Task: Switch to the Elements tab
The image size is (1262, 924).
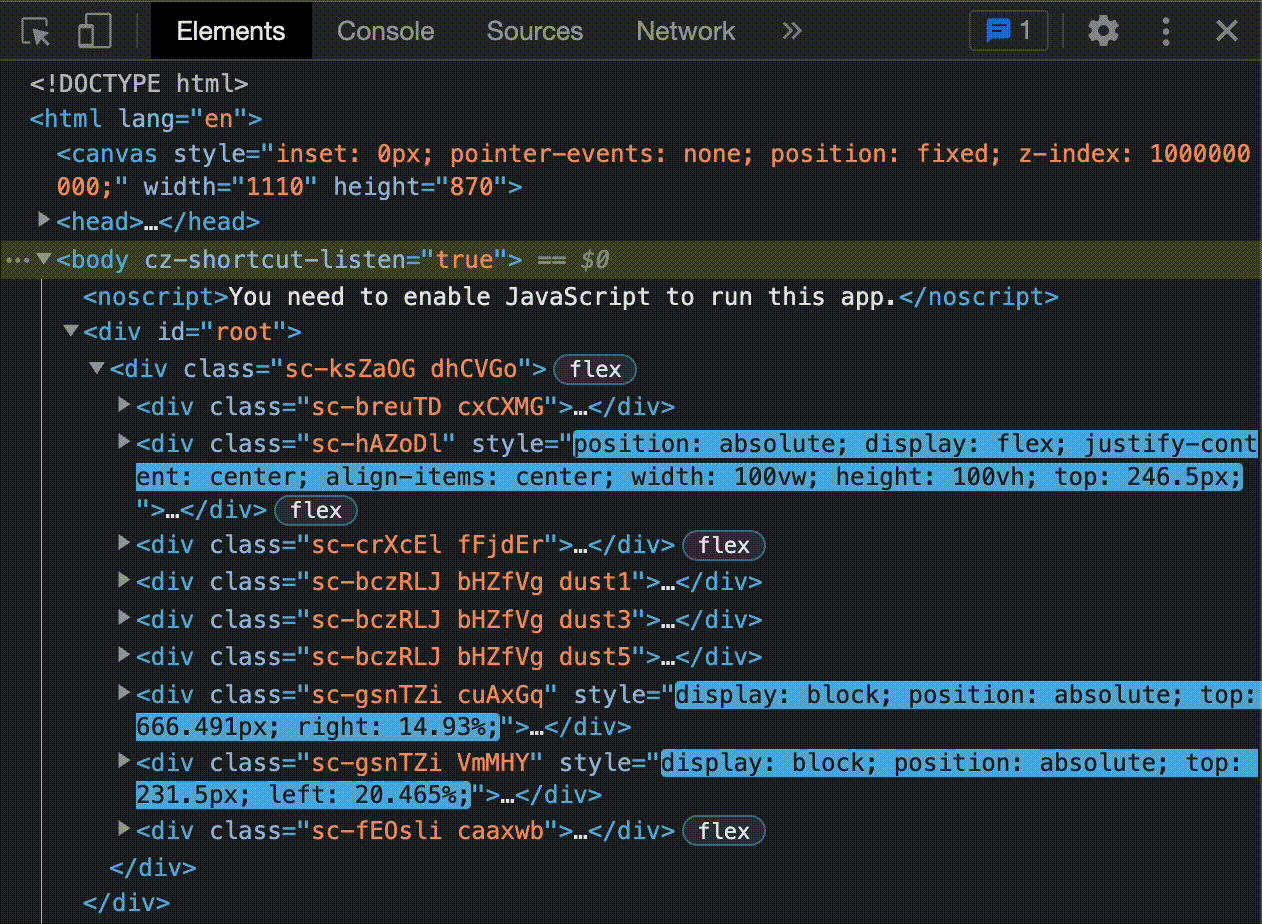Action: tap(231, 31)
